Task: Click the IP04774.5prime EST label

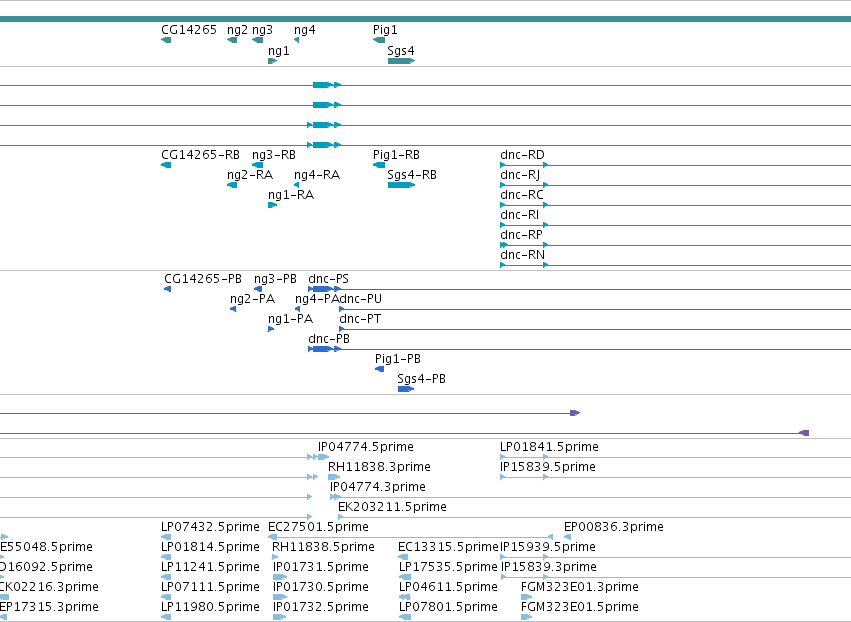Action: (366, 447)
